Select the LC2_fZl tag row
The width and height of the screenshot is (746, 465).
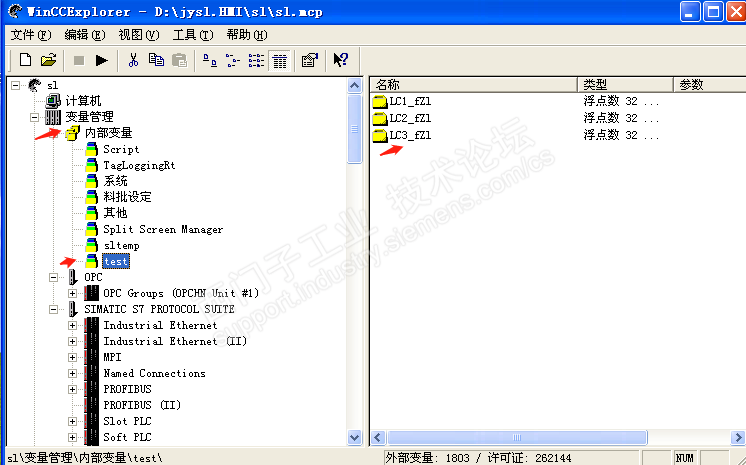(410, 118)
